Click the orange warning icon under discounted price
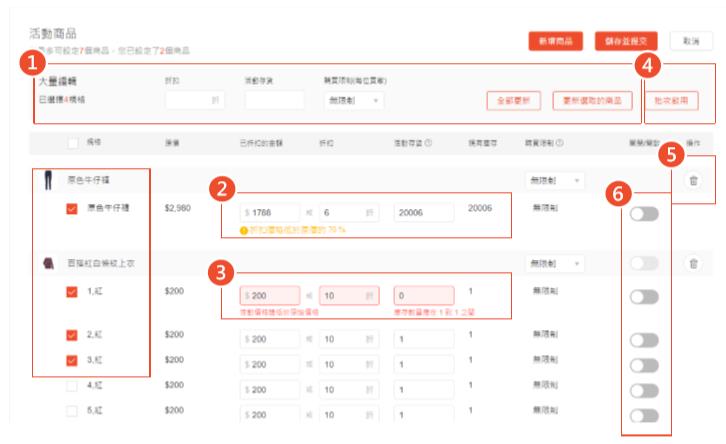This screenshot has width=726, height=444. [x=244, y=229]
